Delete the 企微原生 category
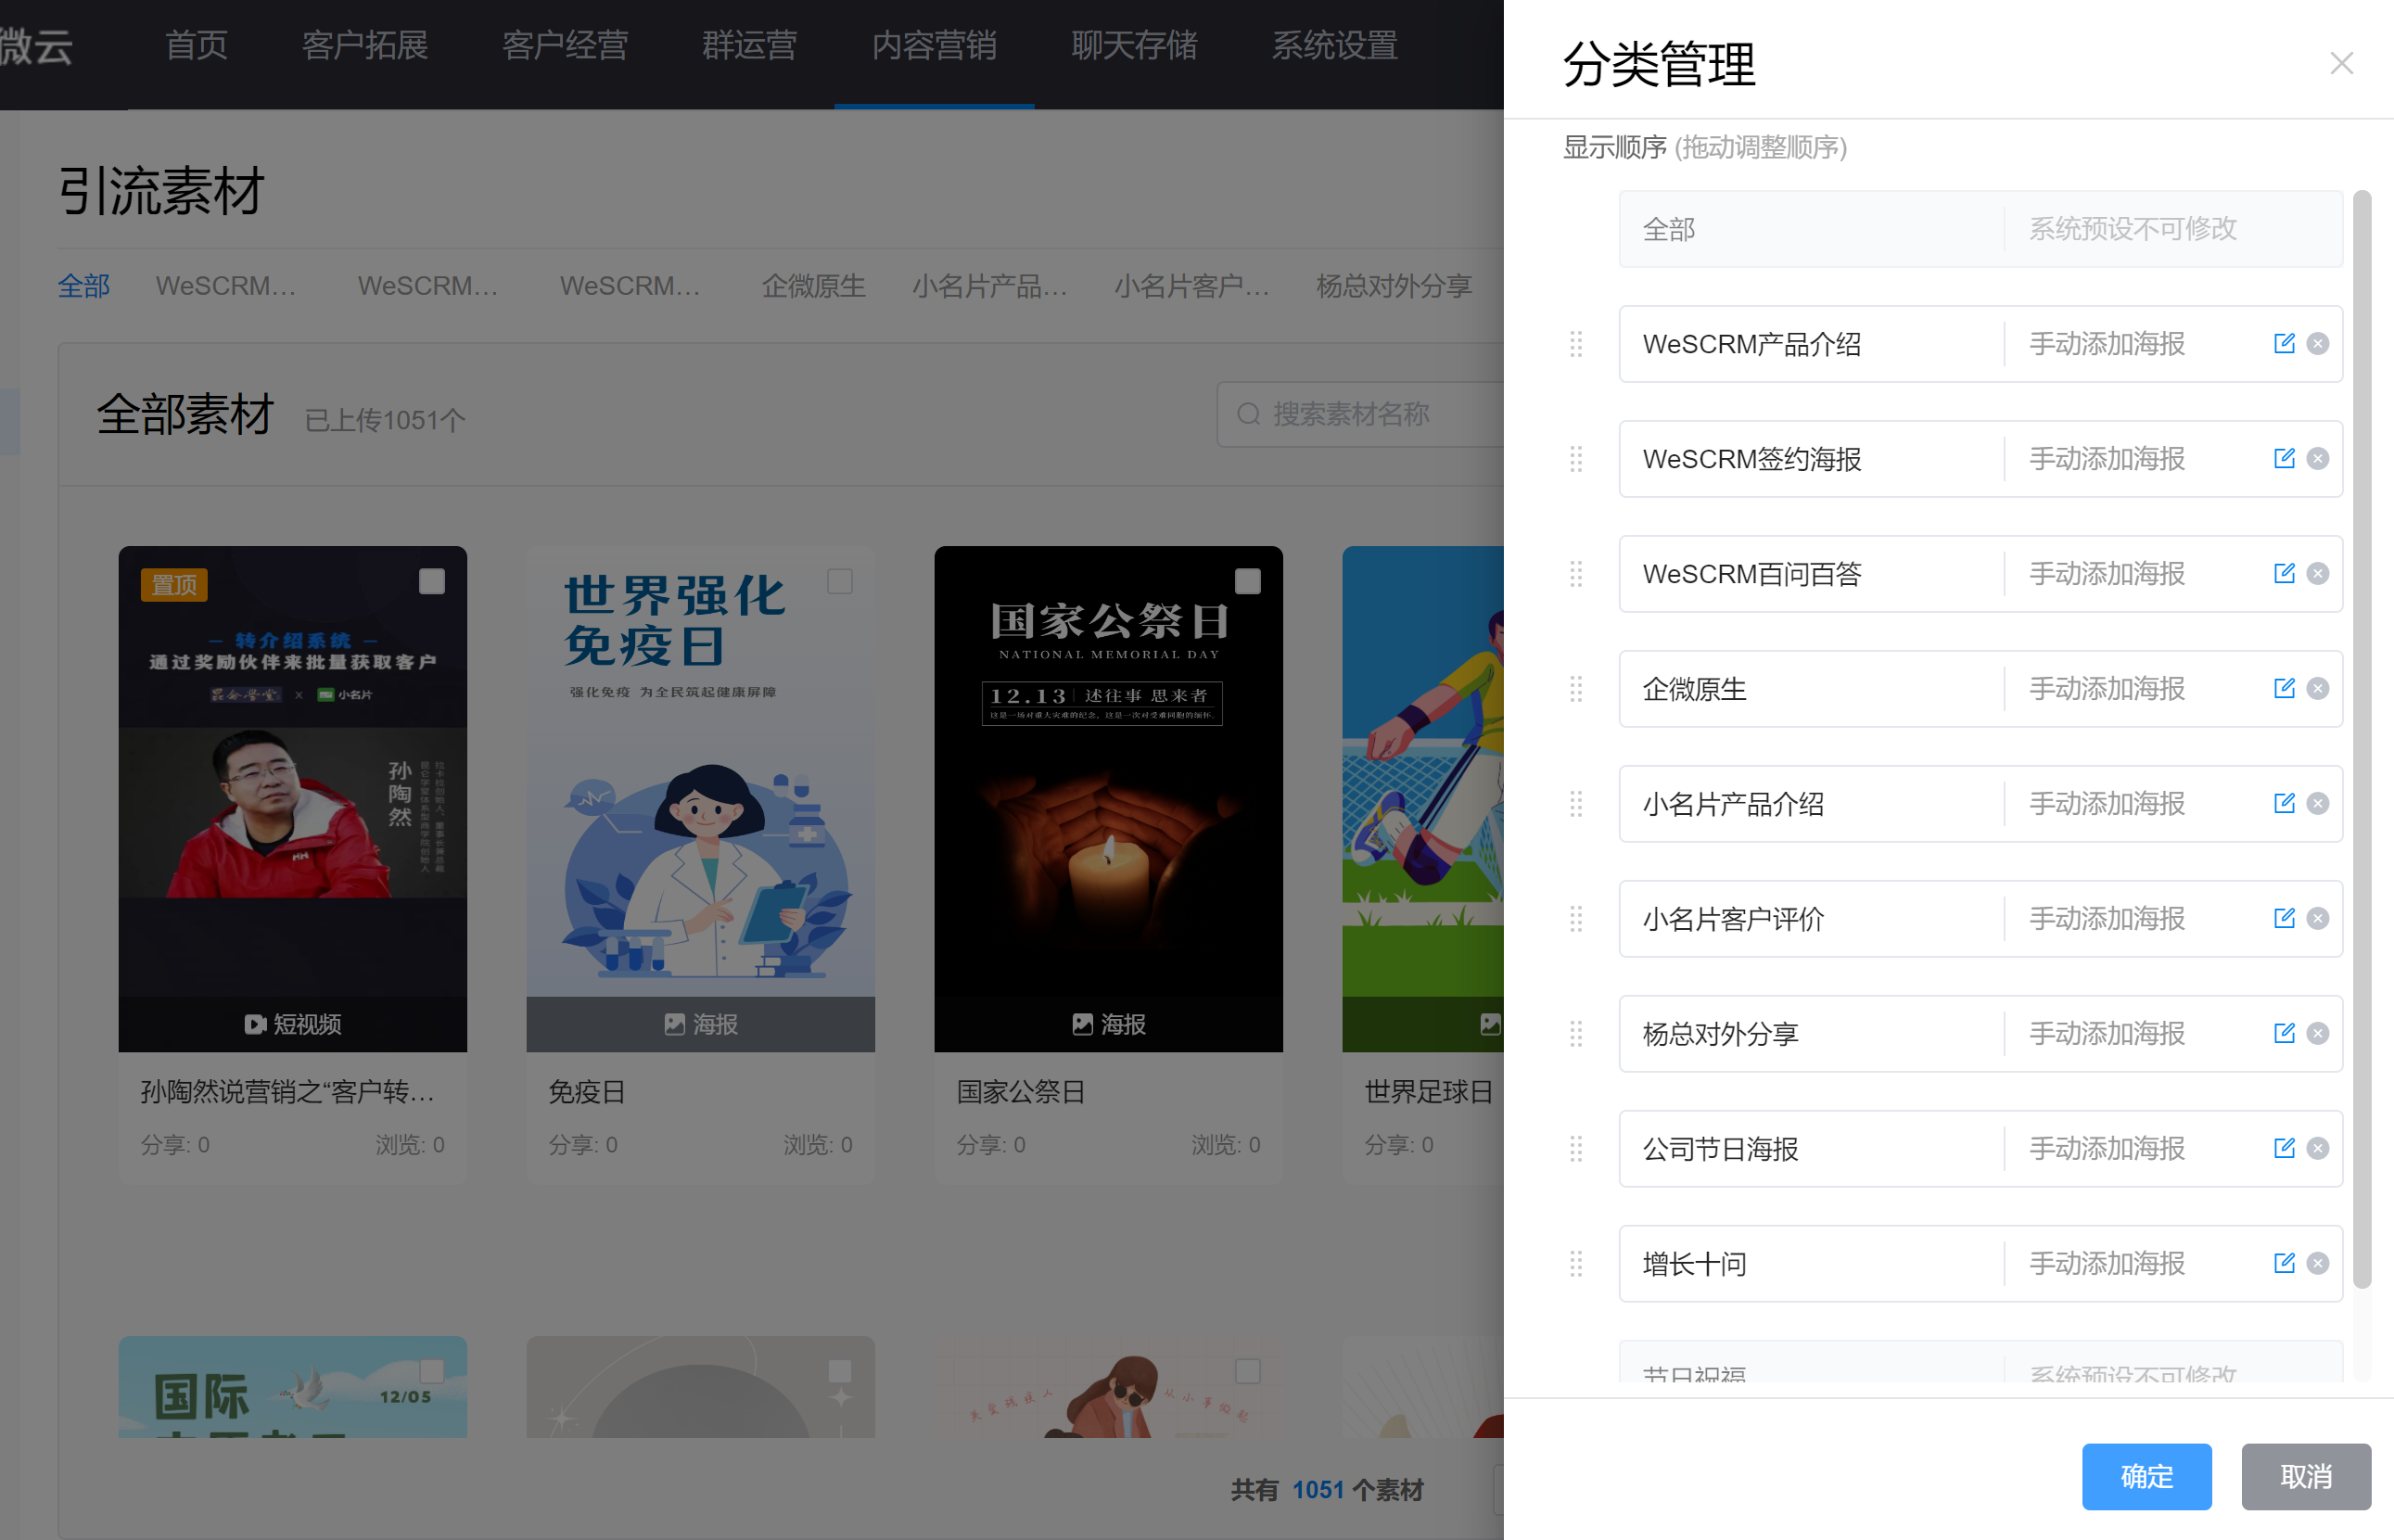 pyautogui.click(x=2317, y=688)
